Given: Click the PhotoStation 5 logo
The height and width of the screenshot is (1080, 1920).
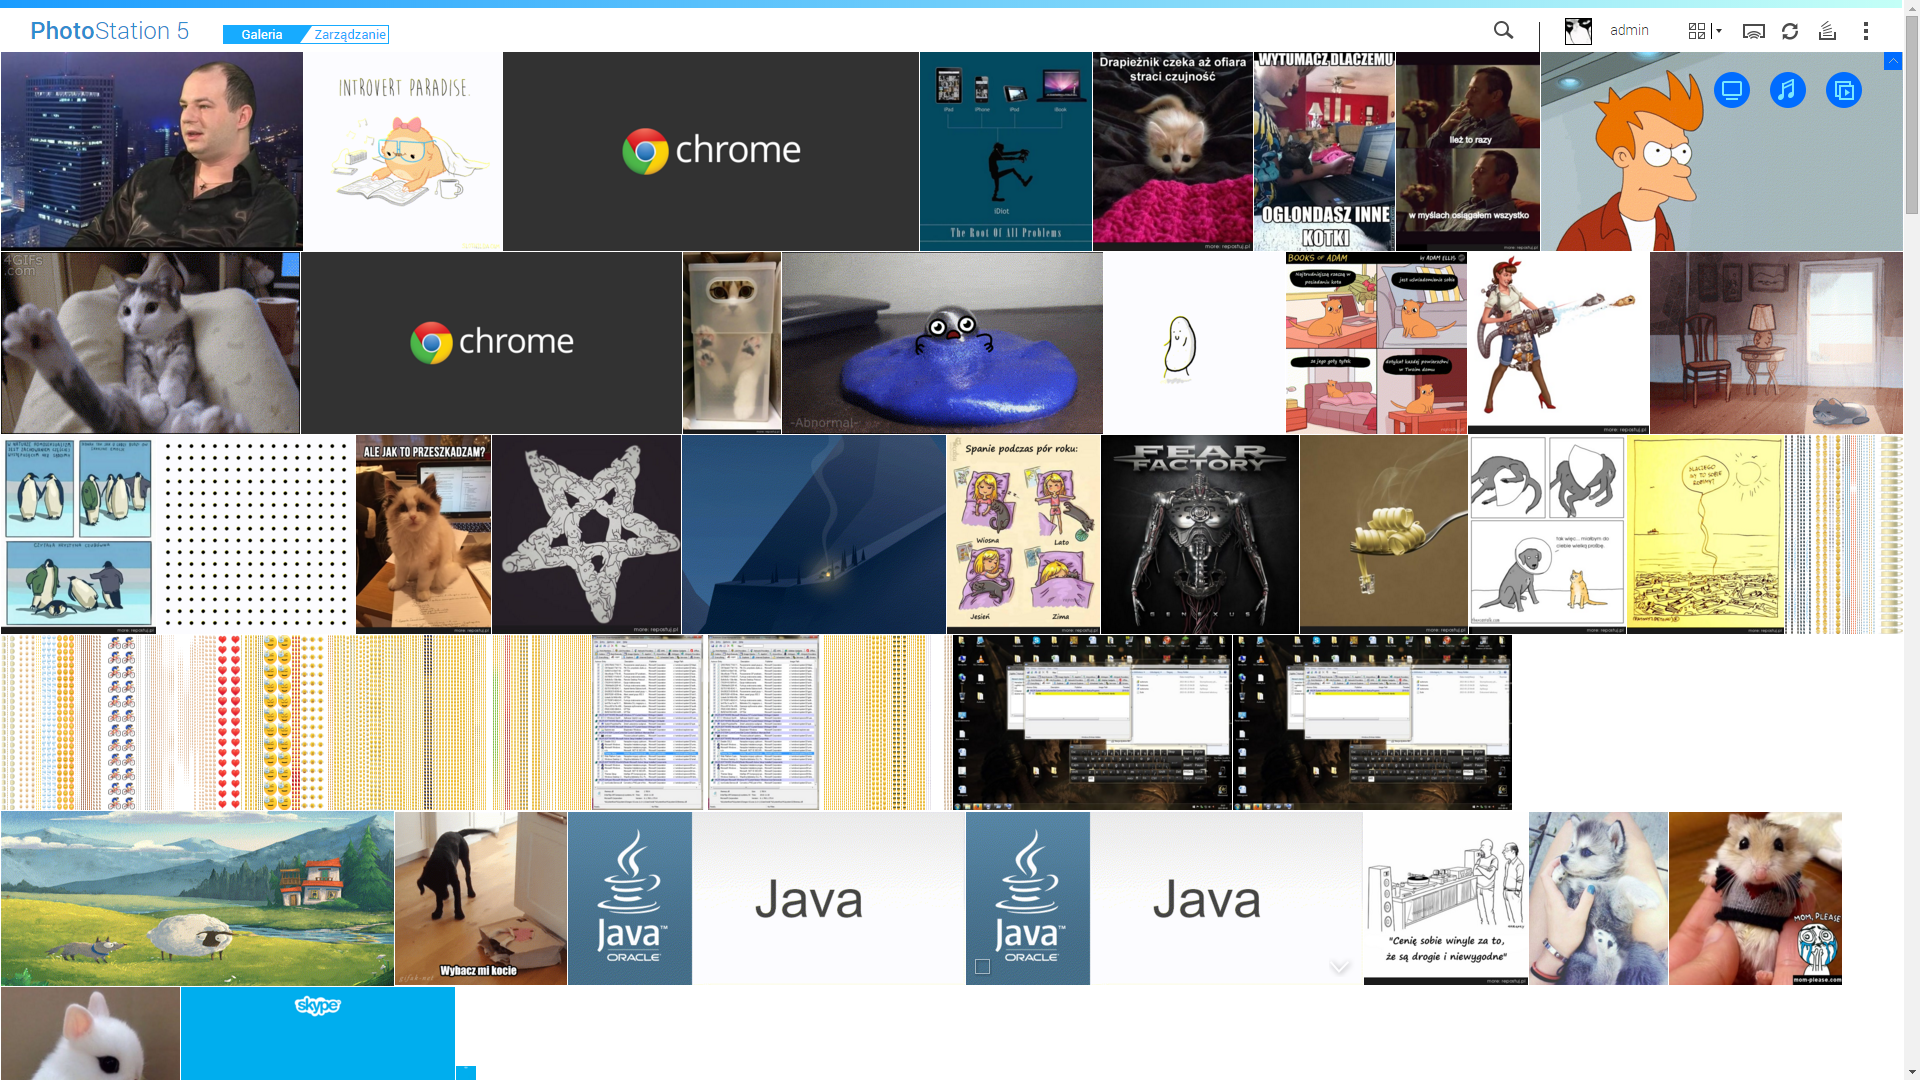Looking at the screenshot, I should click(x=110, y=31).
